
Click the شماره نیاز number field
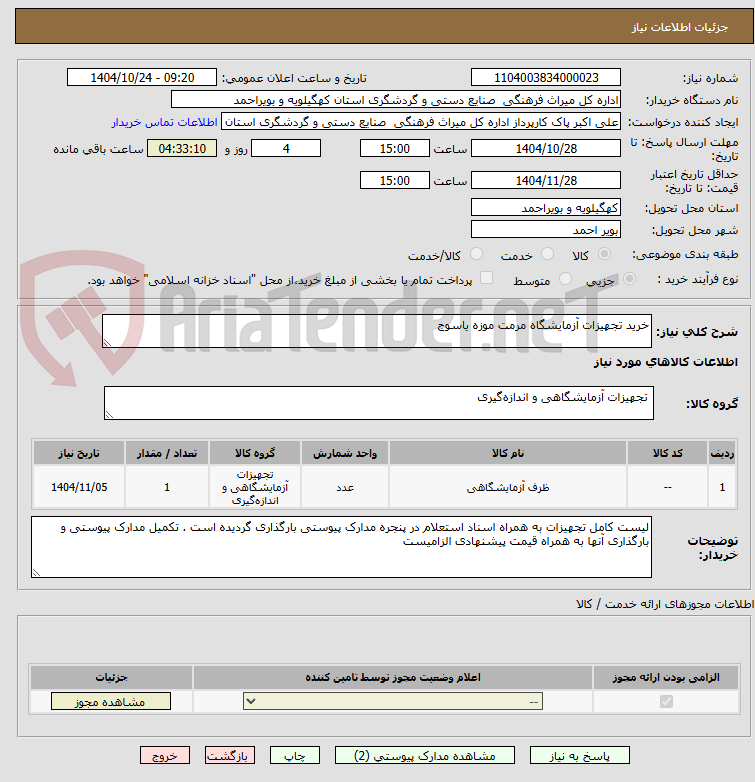point(546,78)
